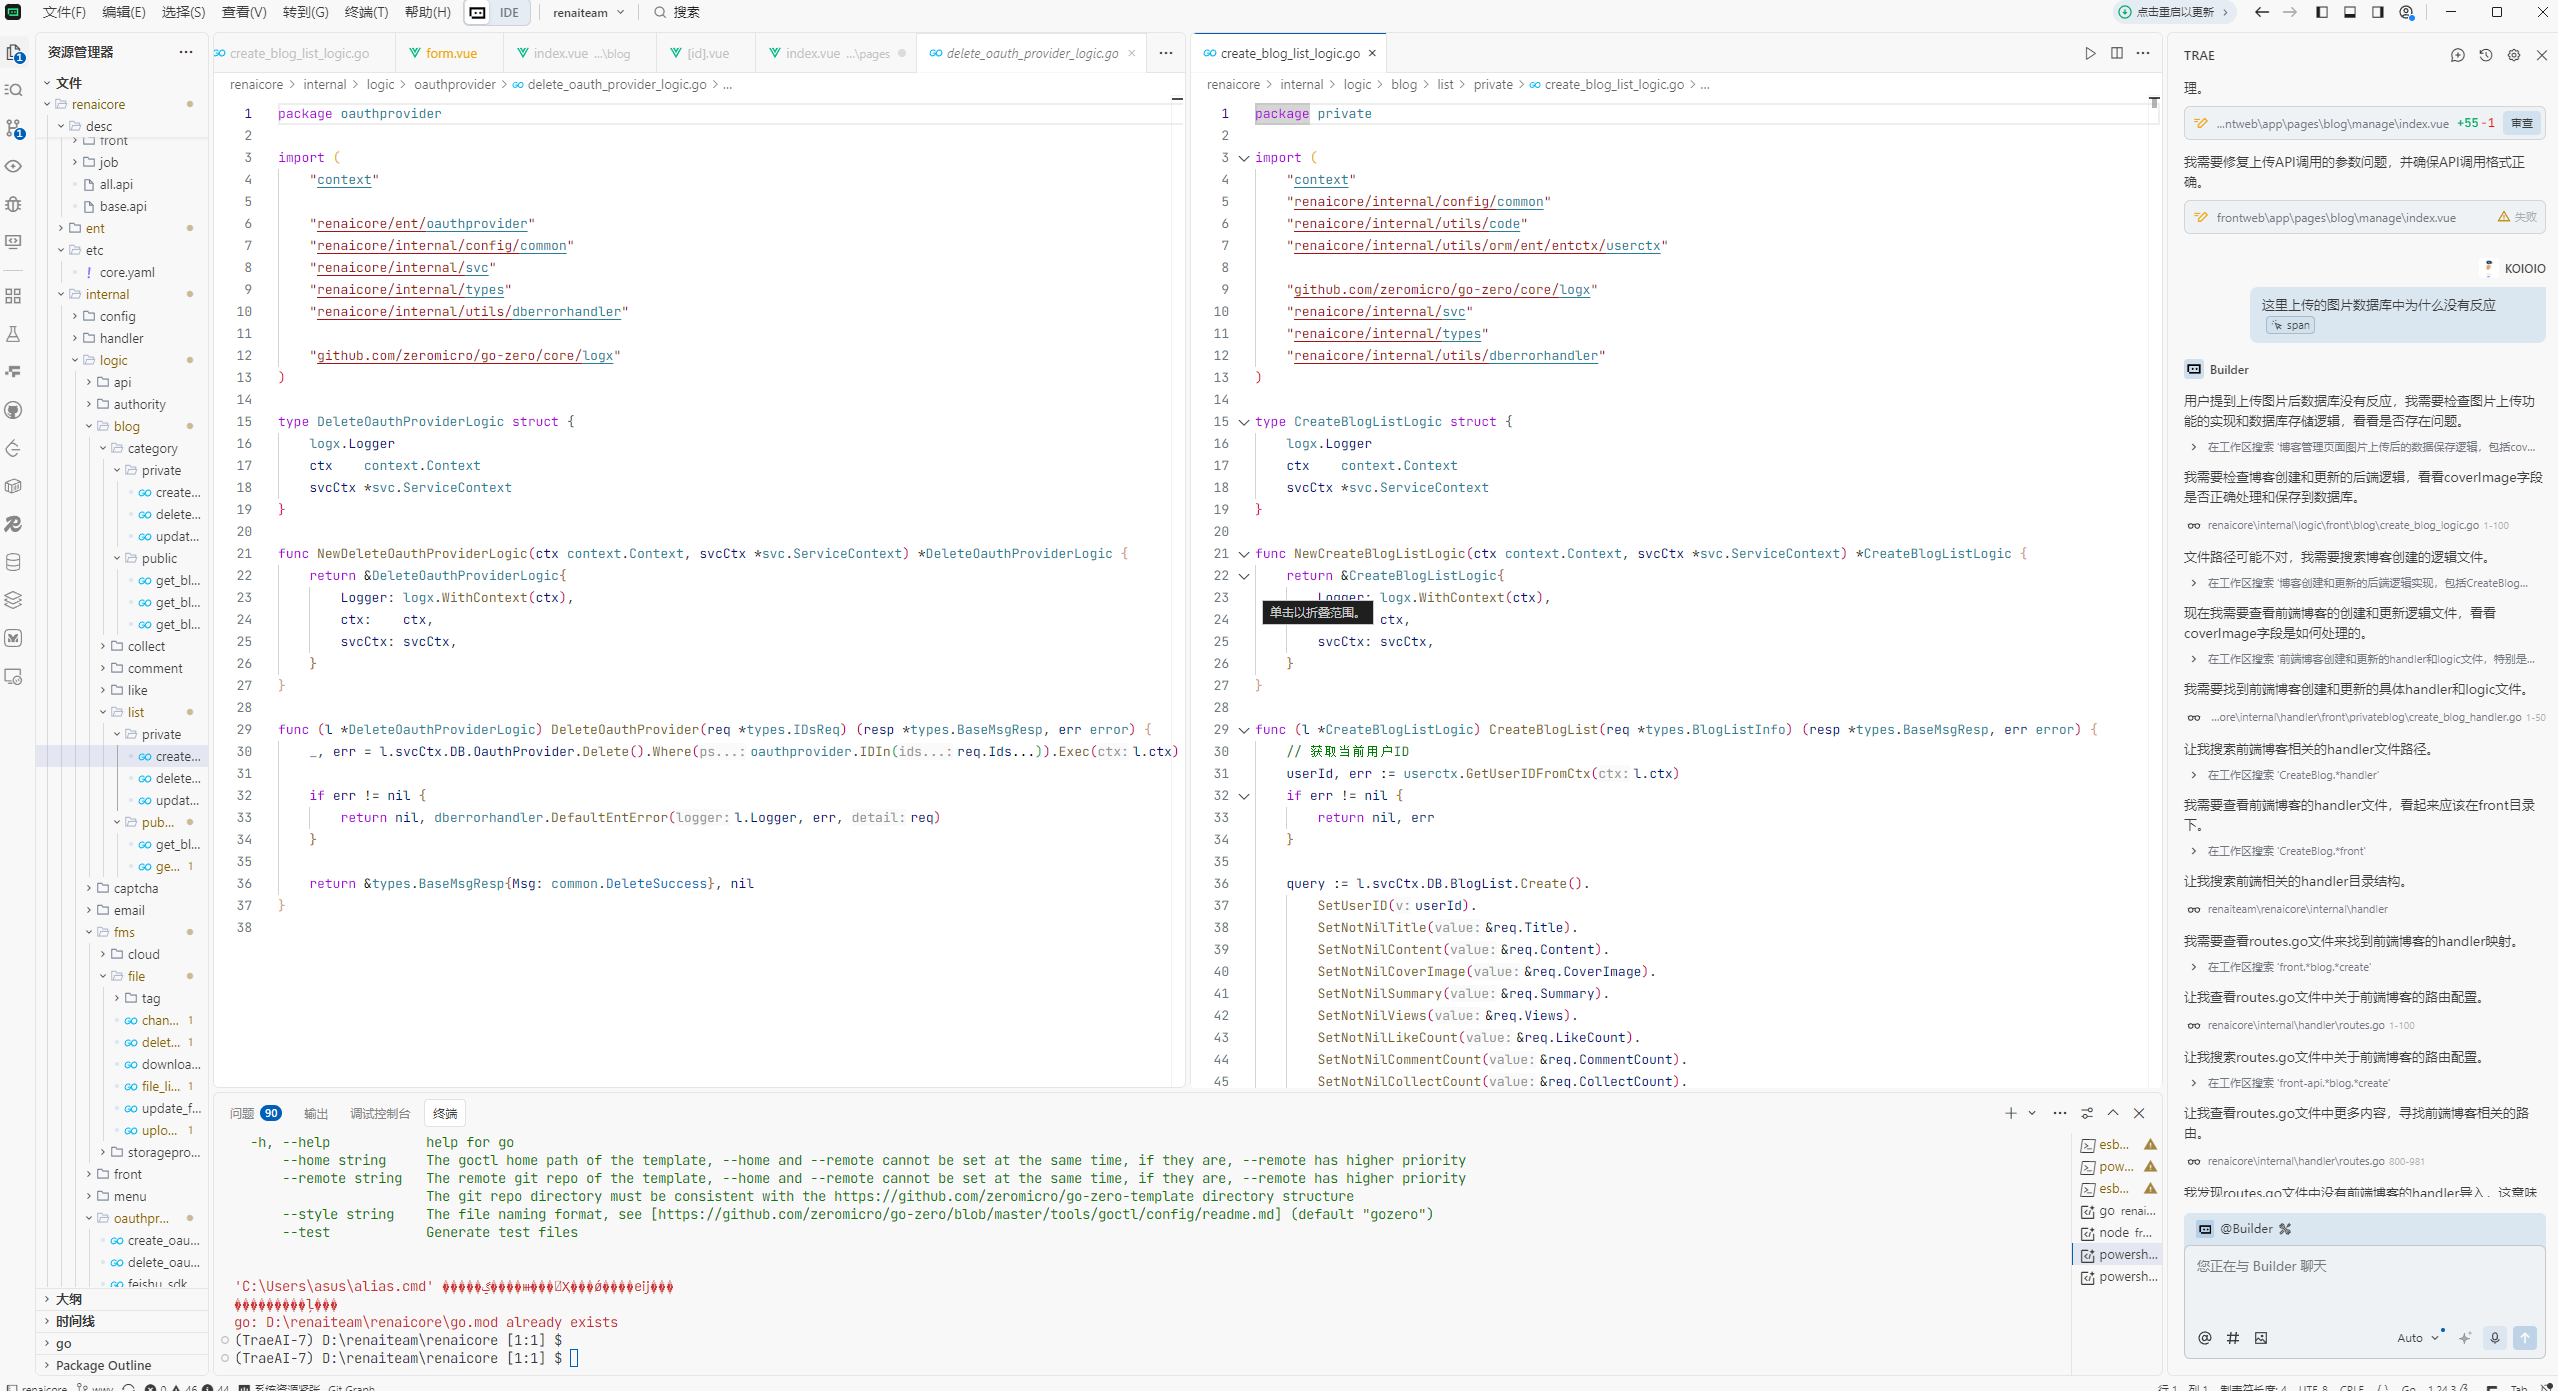
Task: Open chat history in the TRAE panel
Action: [x=2485, y=55]
